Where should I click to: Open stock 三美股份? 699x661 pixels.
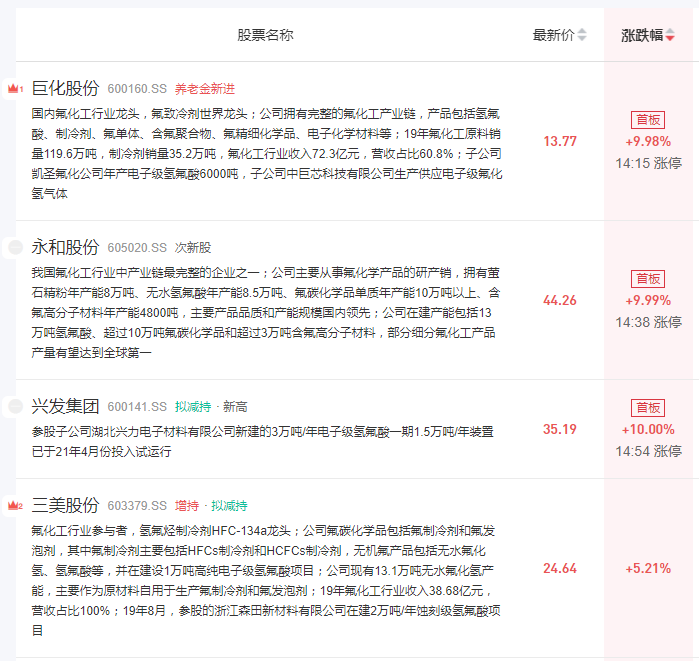65,505
